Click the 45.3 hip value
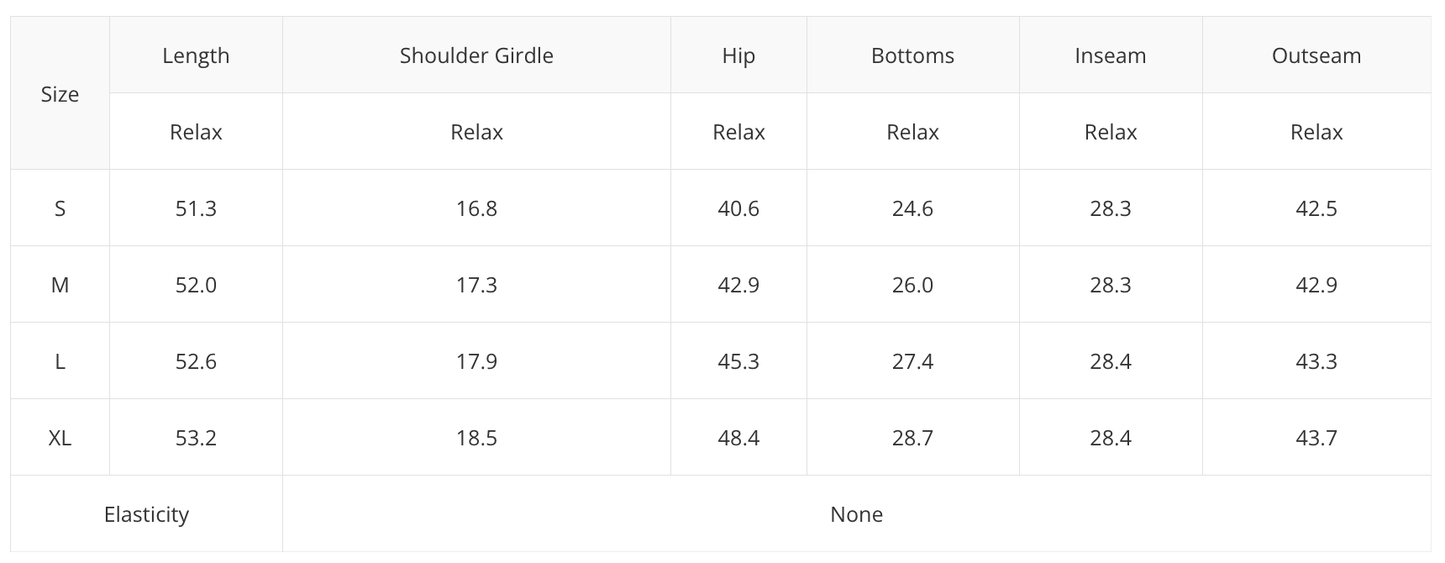The height and width of the screenshot is (563, 1445). tap(738, 362)
